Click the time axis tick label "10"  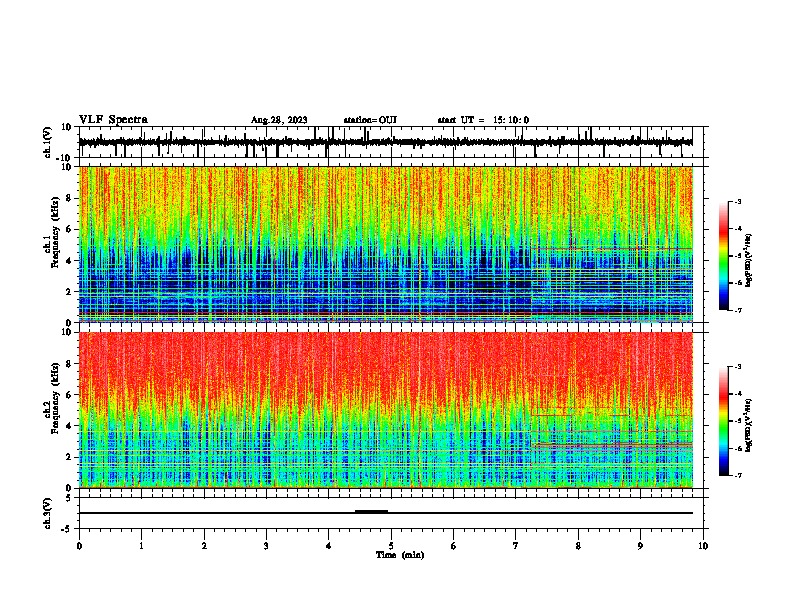click(x=703, y=546)
